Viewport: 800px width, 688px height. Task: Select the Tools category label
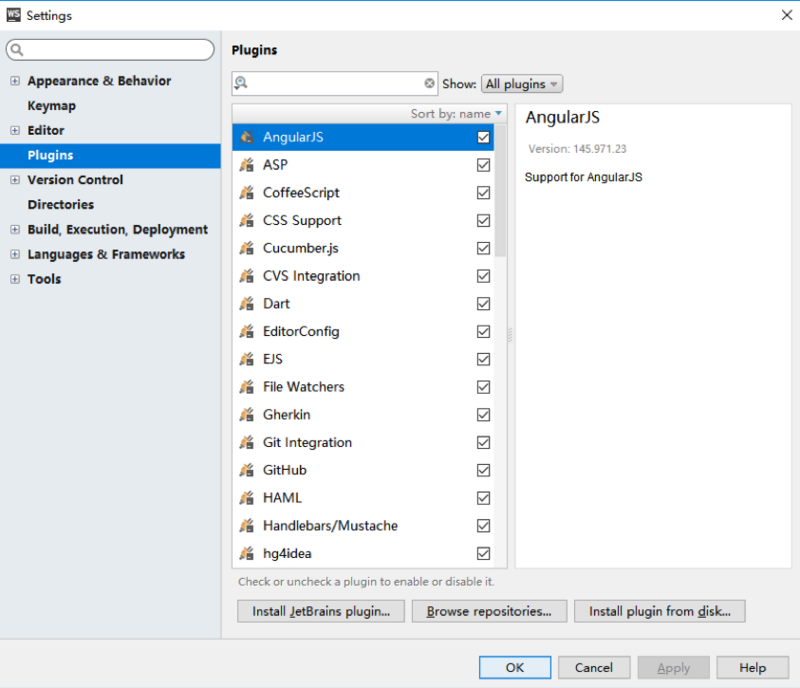click(x=44, y=279)
